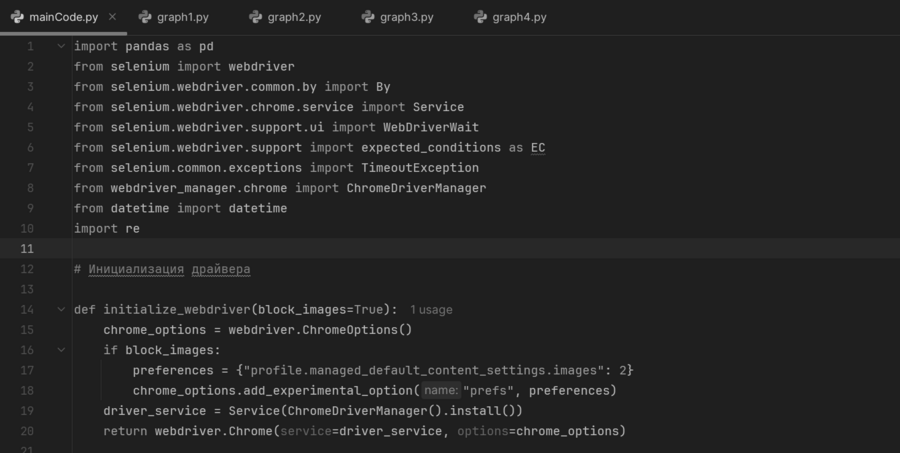Open the '1 usage' hint link
This screenshot has height=453, width=900.
click(x=431, y=310)
